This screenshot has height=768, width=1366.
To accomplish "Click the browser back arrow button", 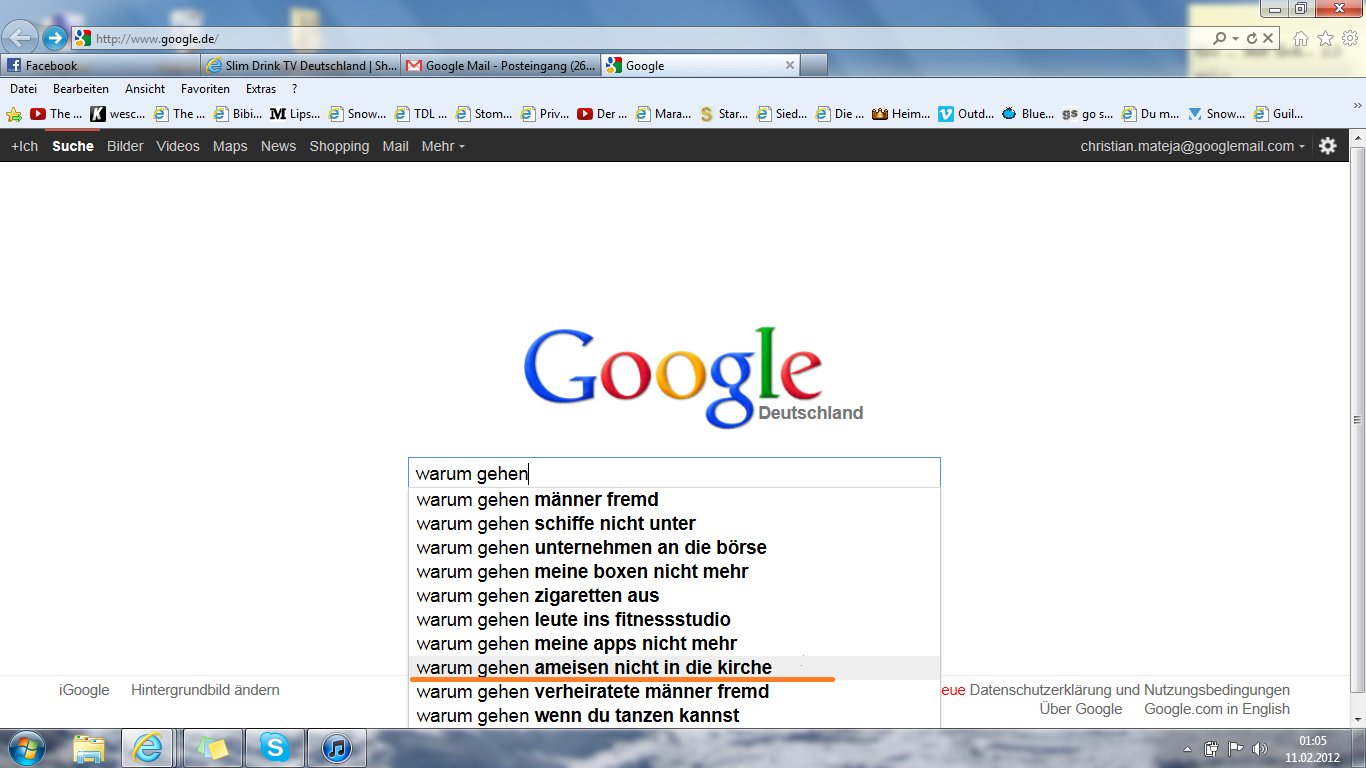I will 19,38.
